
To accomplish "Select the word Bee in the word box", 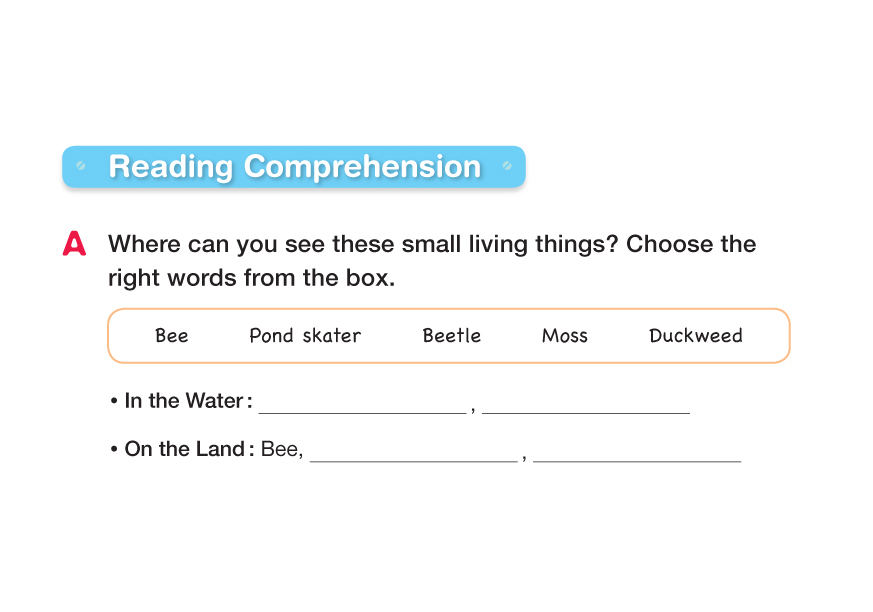I will tap(172, 336).
